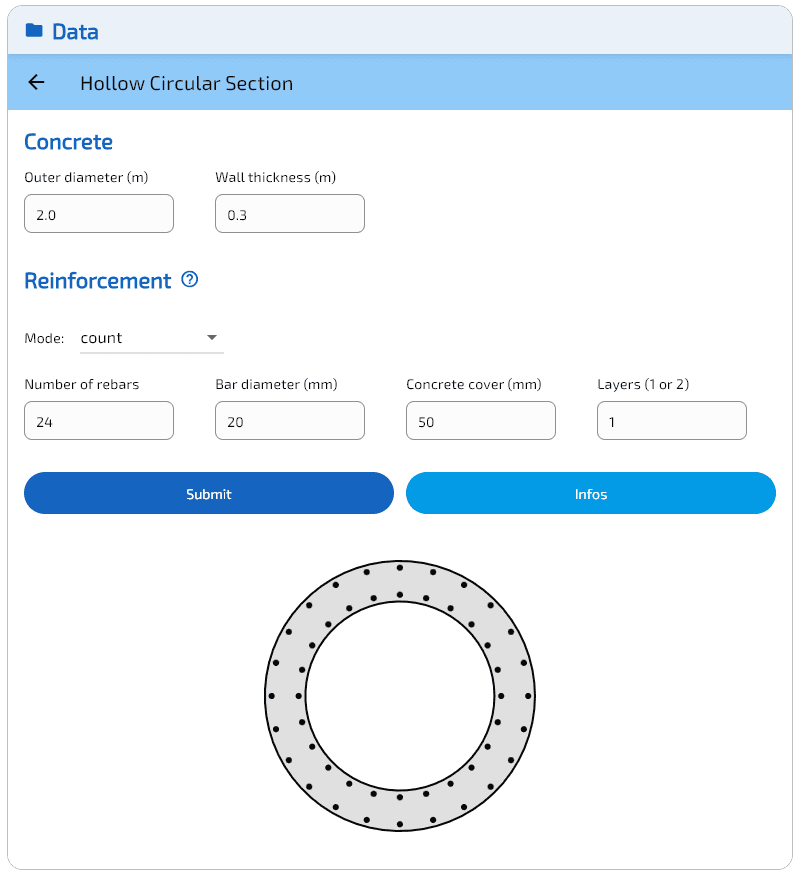The width and height of the screenshot is (804, 880).
Task: Open the Infos dialog
Action: (x=590, y=493)
